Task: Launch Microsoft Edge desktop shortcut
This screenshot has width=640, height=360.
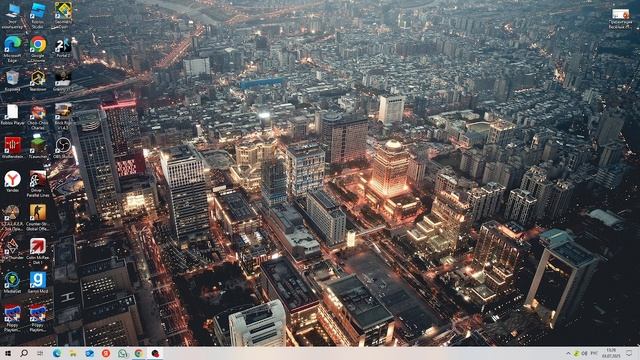Action: point(13,49)
